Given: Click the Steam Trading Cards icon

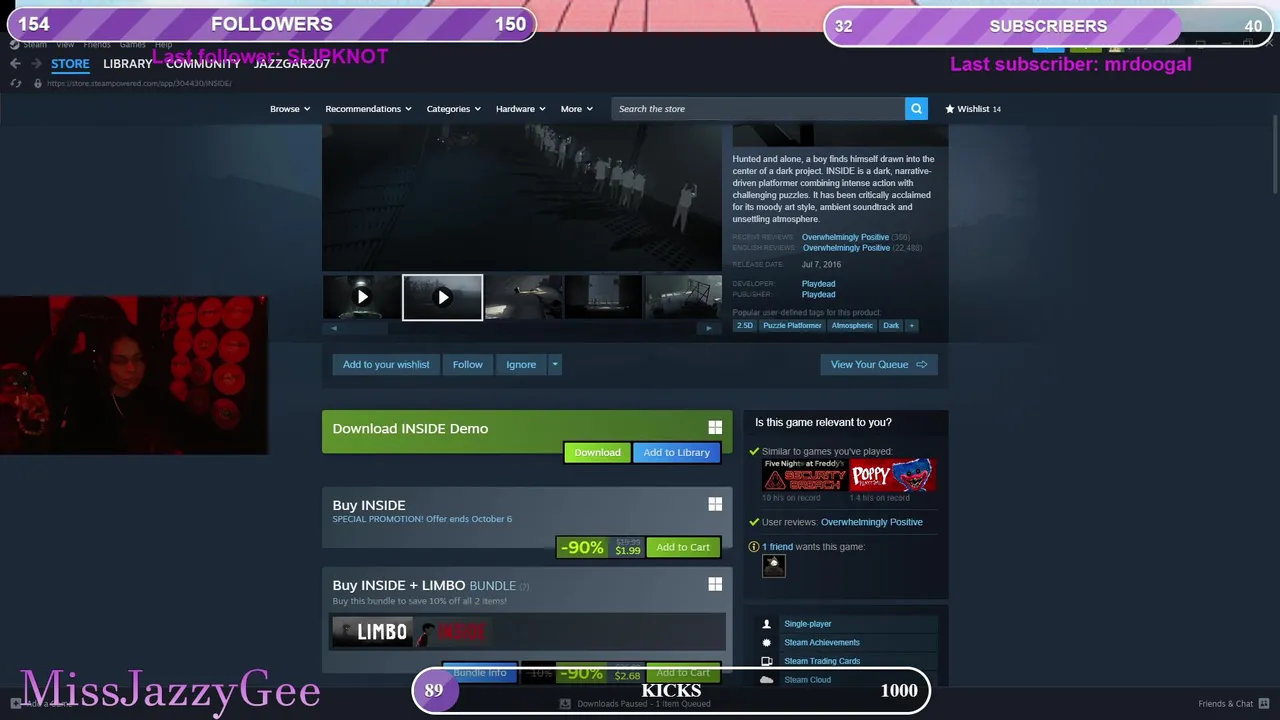Looking at the screenshot, I should point(767,661).
